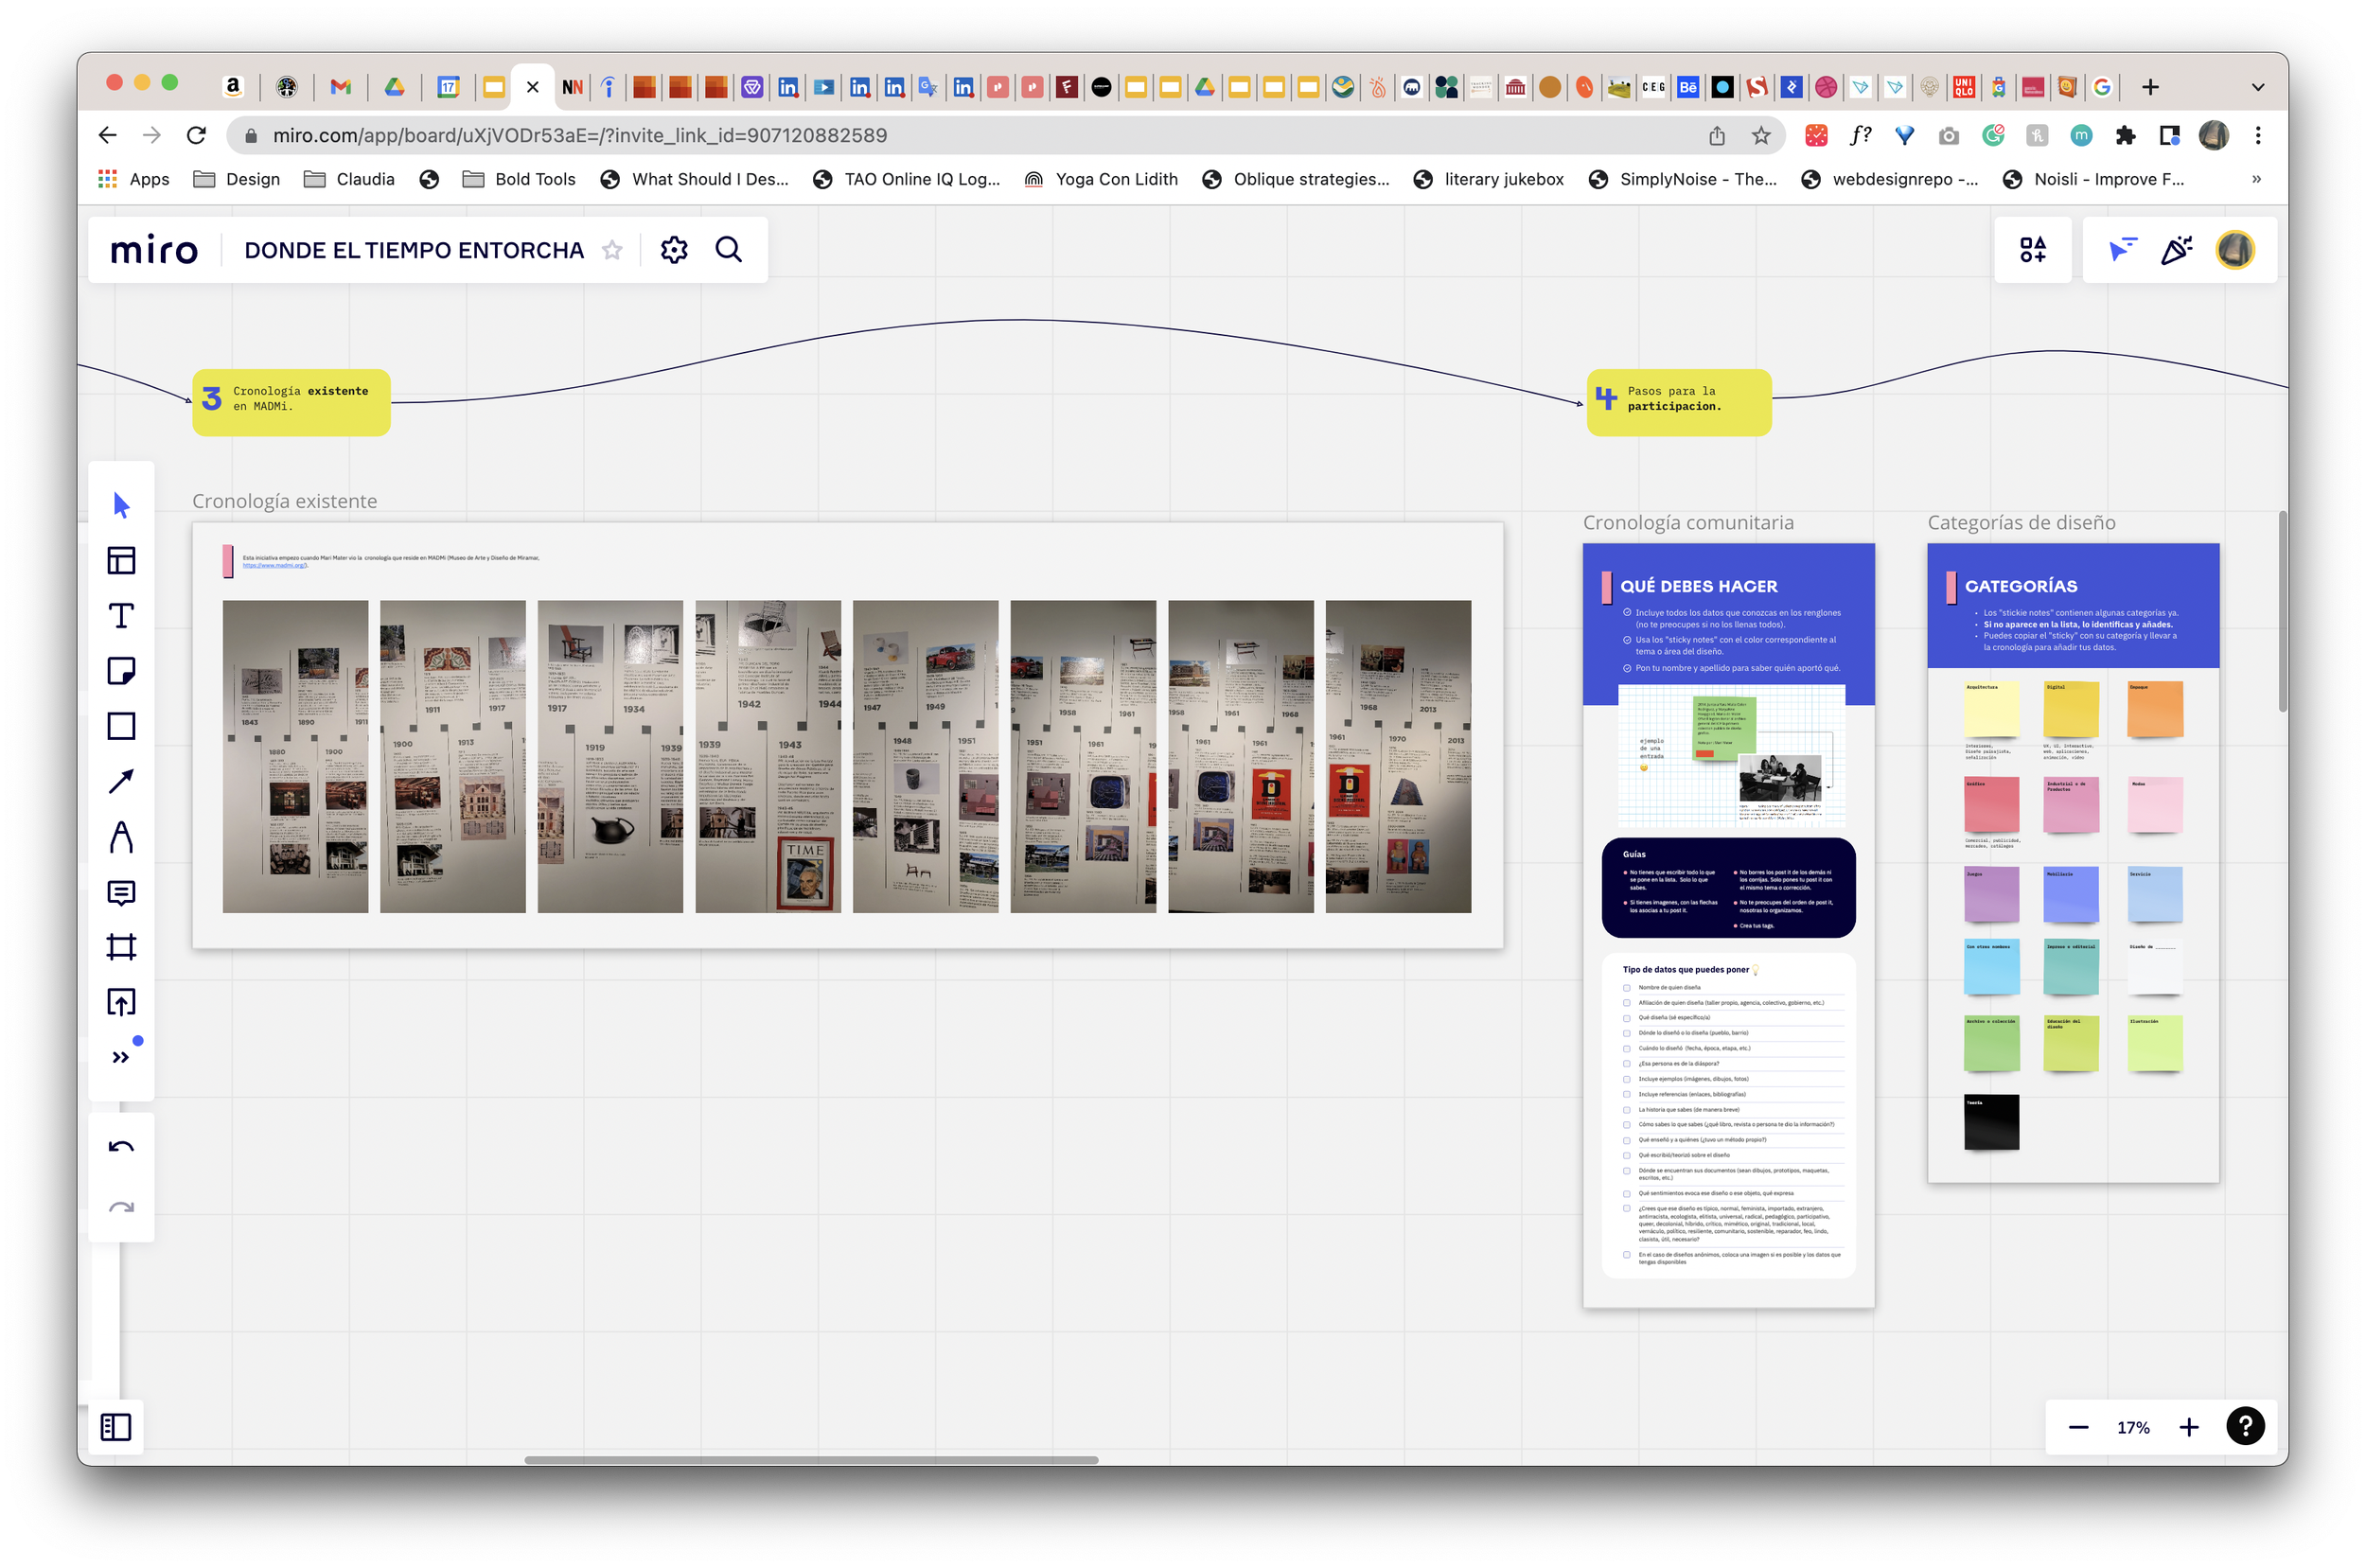Select the Sticky note tool
2366x1568 pixels.
pyautogui.click(x=121, y=671)
